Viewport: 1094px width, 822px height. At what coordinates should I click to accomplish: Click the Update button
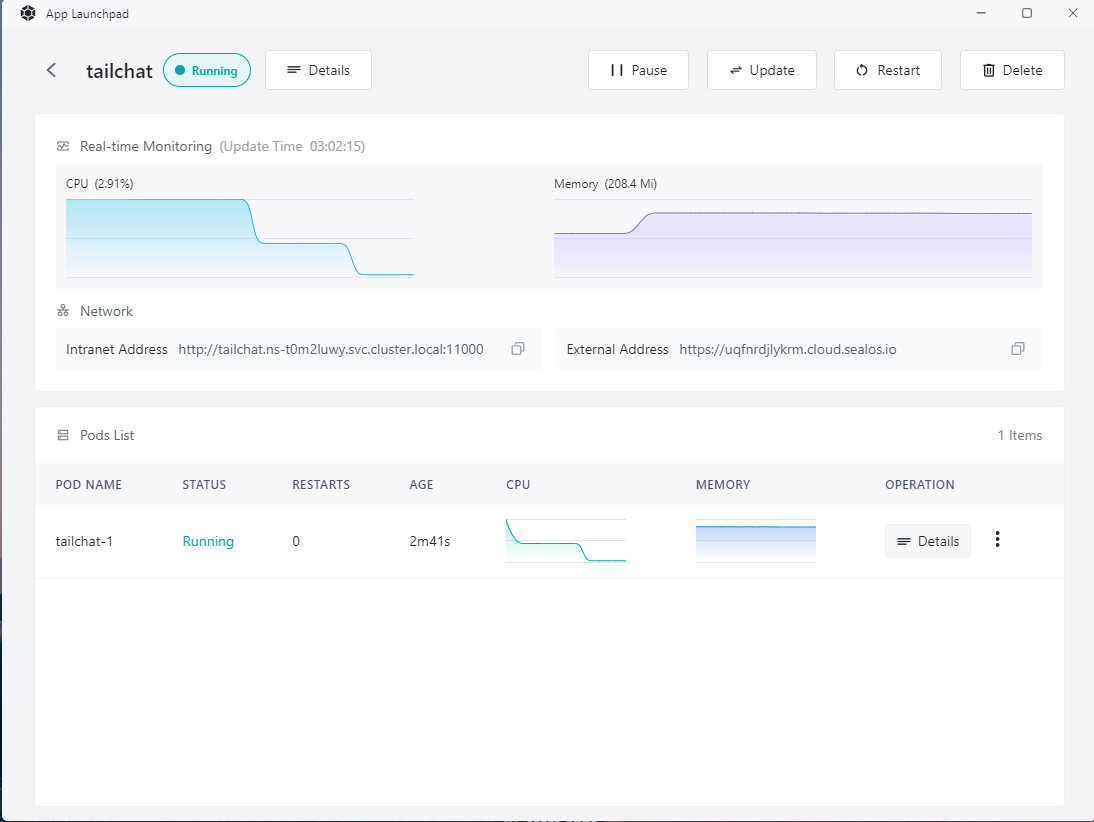coord(761,70)
